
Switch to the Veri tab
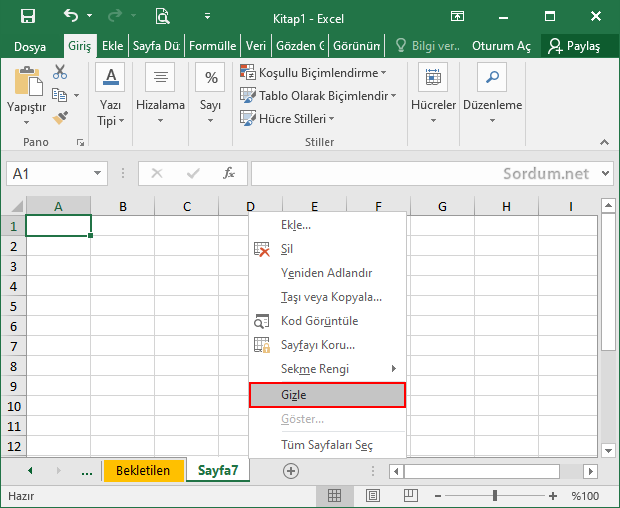pos(256,46)
